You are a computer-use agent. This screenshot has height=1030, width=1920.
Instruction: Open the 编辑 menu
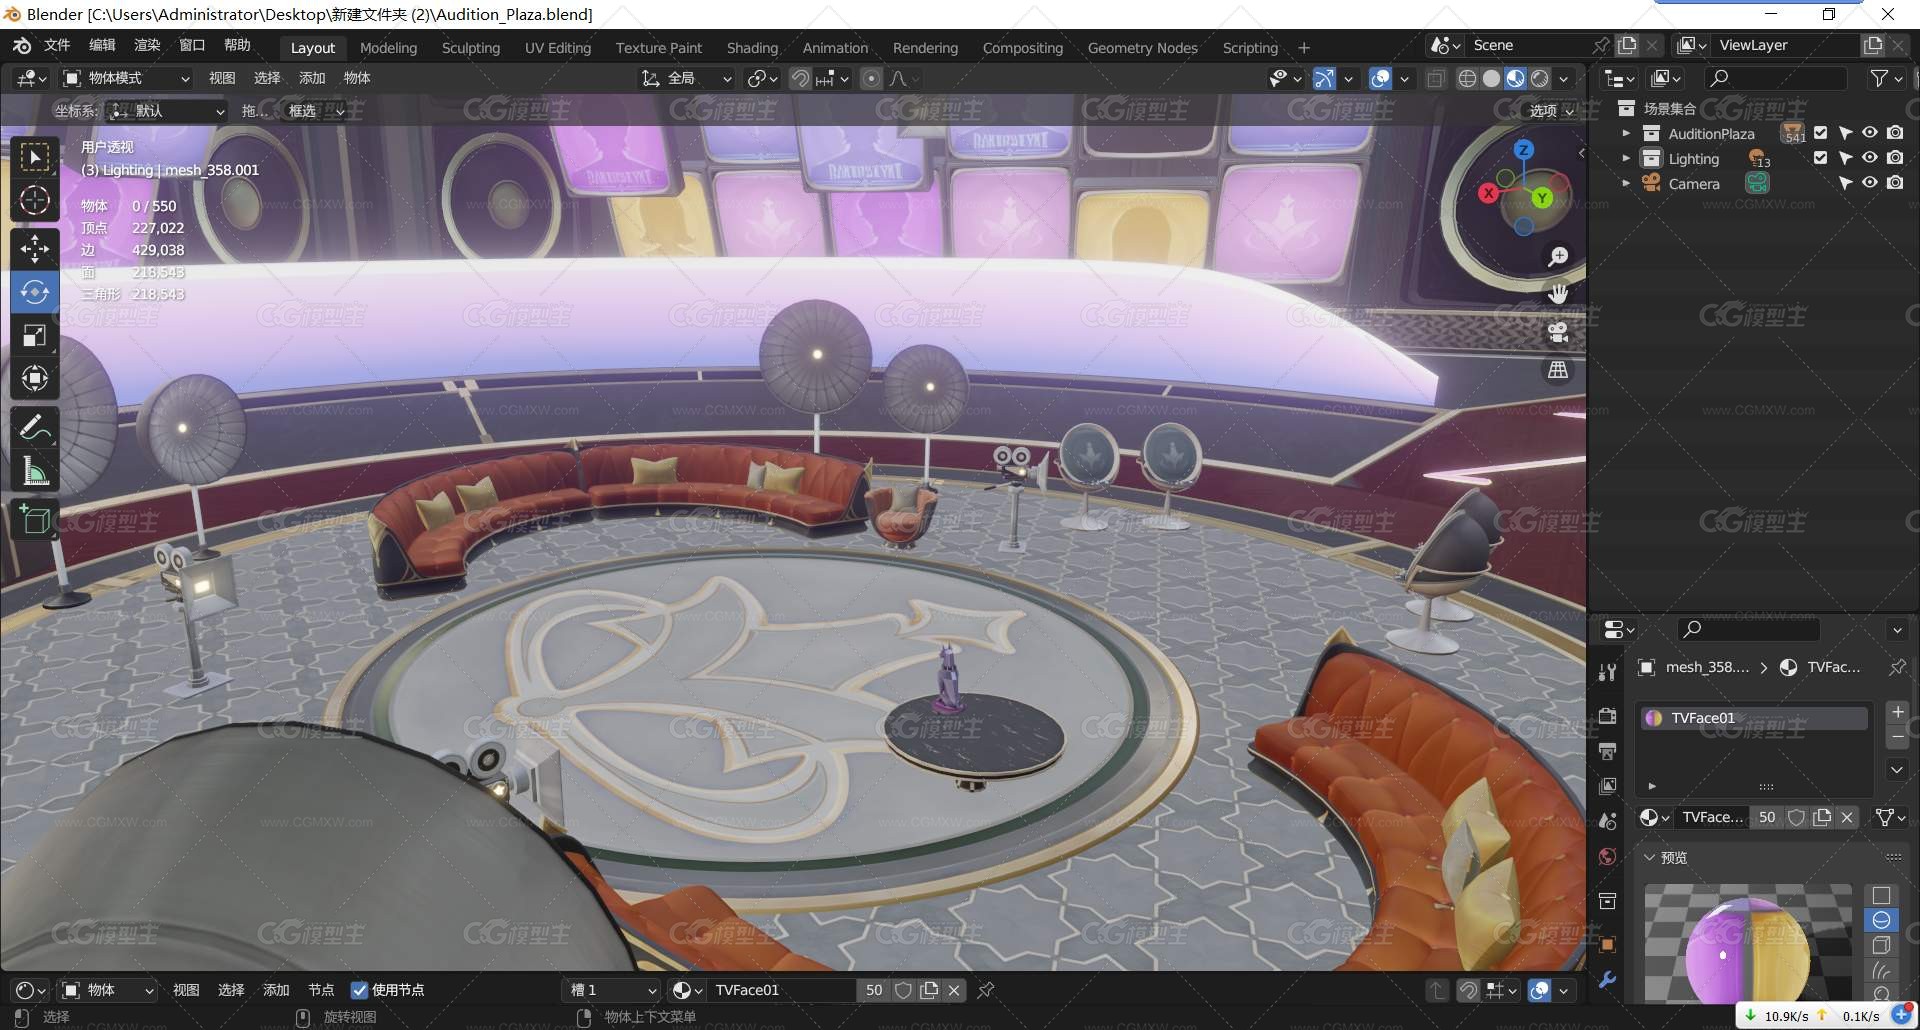(102, 46)
